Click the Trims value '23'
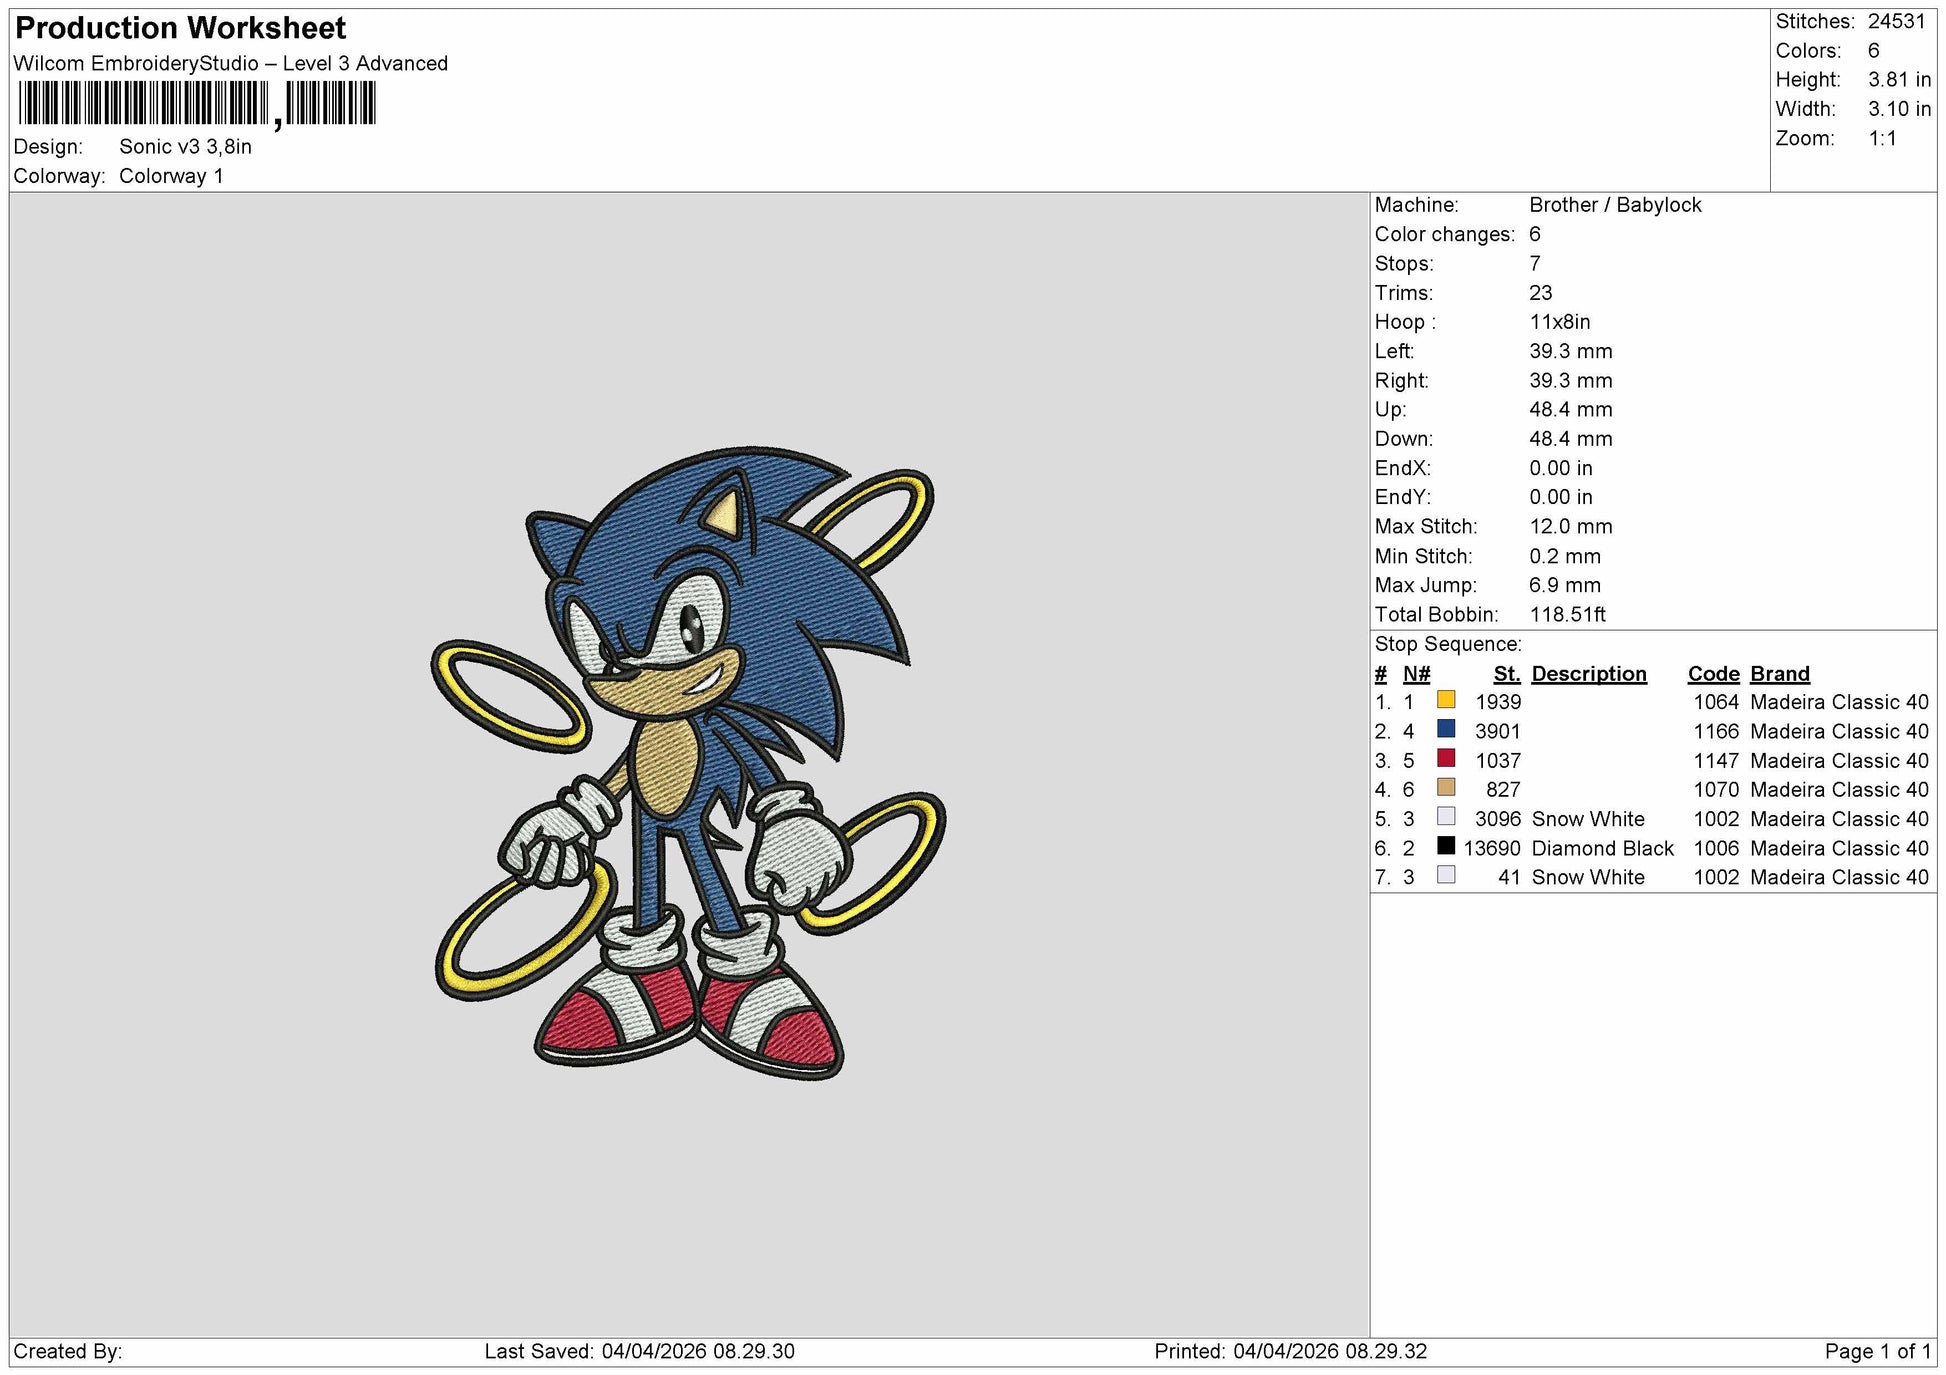The height and width of the screenshot is (1375, 1946). pos(1541,293)
